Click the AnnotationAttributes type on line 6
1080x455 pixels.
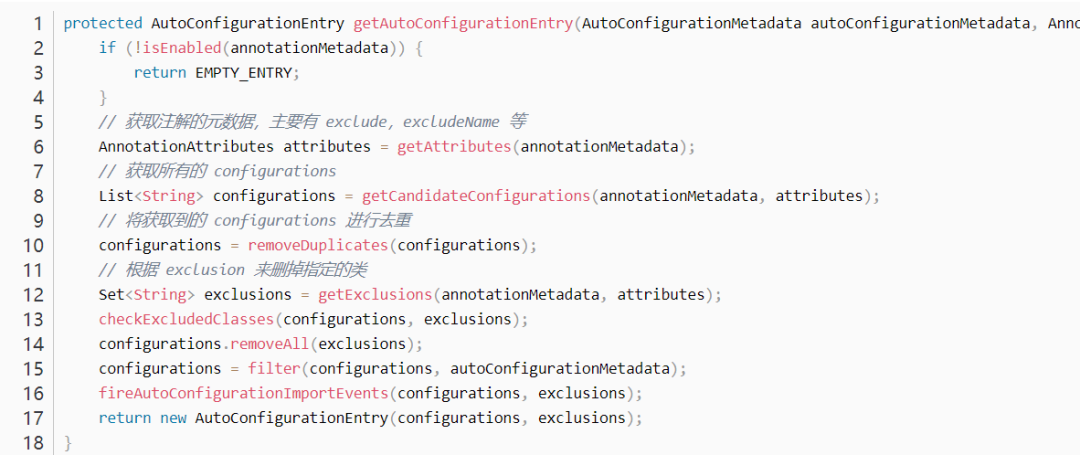(x=186, y=147)
